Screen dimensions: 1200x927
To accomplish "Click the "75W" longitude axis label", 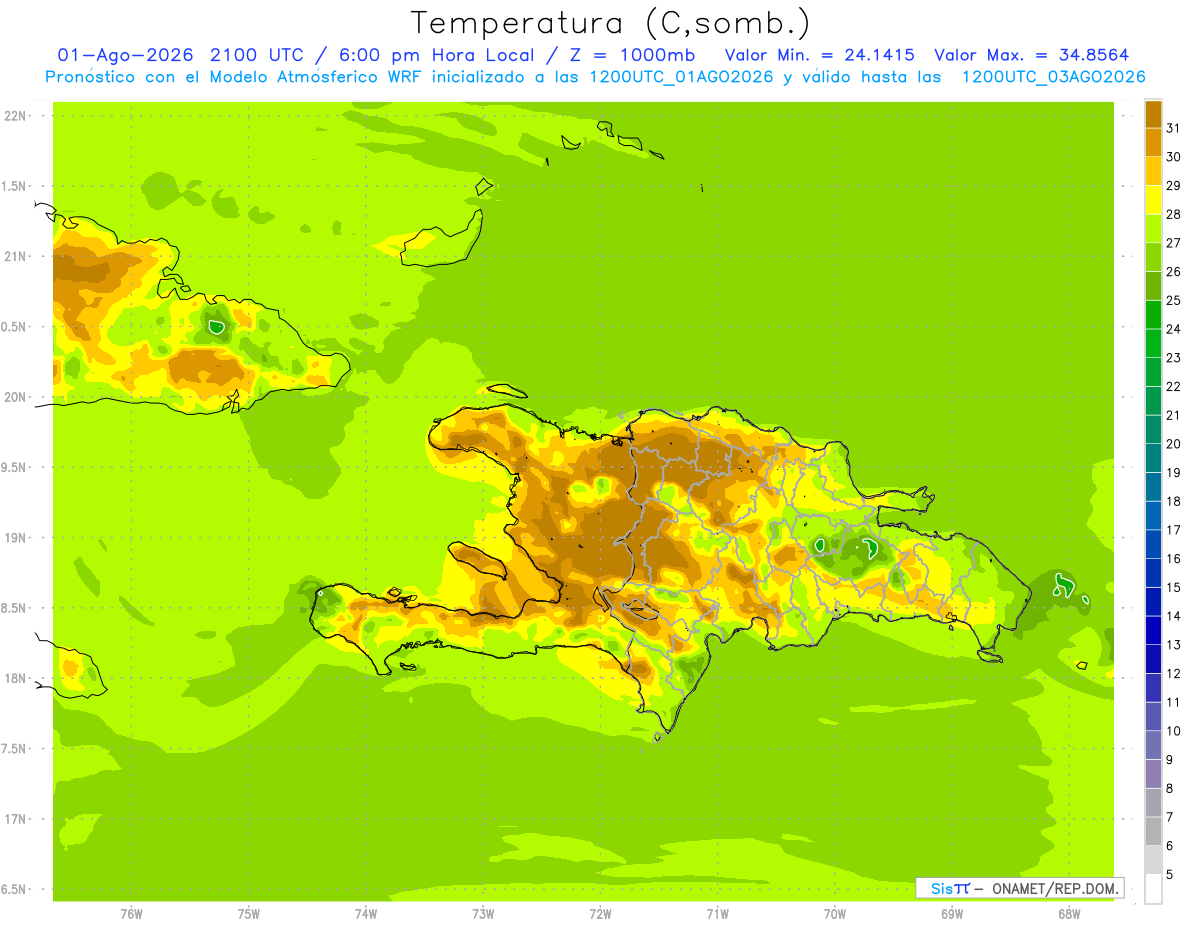I will [x=248, y=914].
